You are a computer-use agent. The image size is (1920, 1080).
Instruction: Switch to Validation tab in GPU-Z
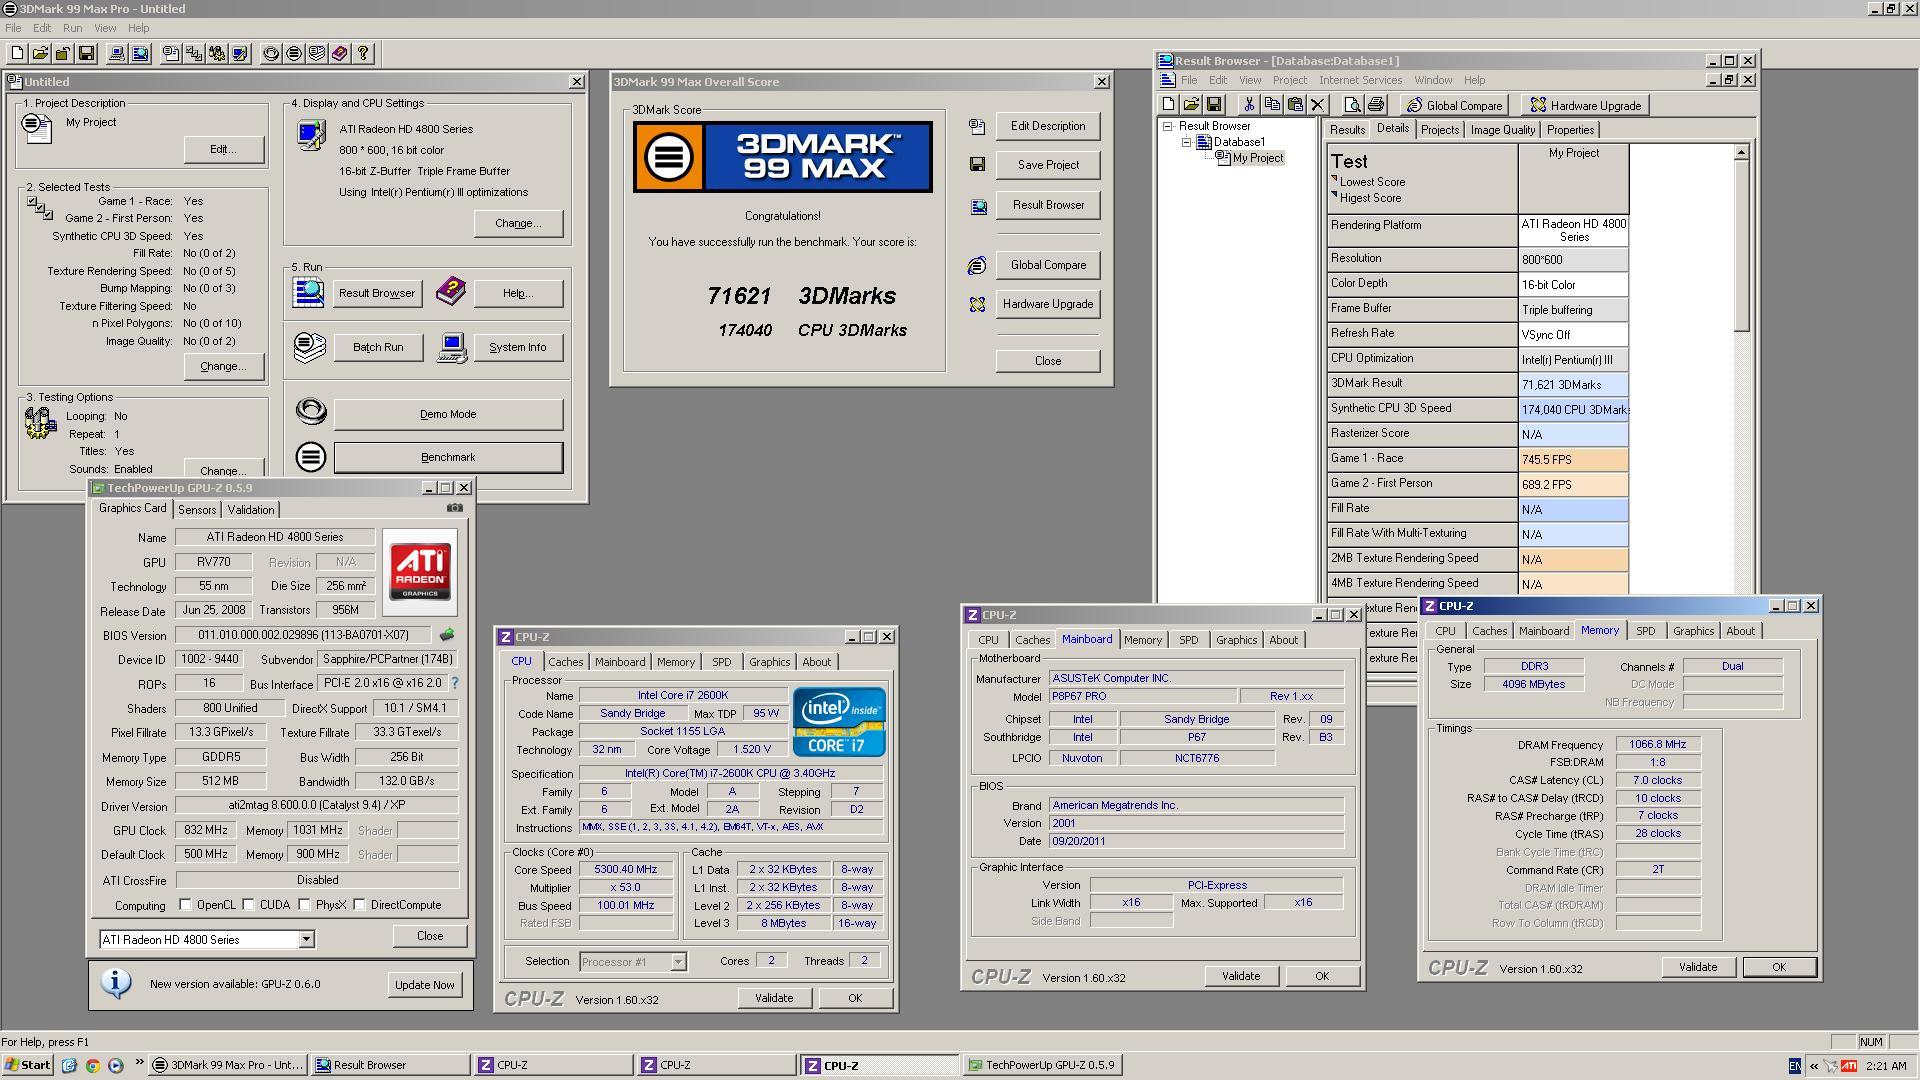tap(250, 510)
